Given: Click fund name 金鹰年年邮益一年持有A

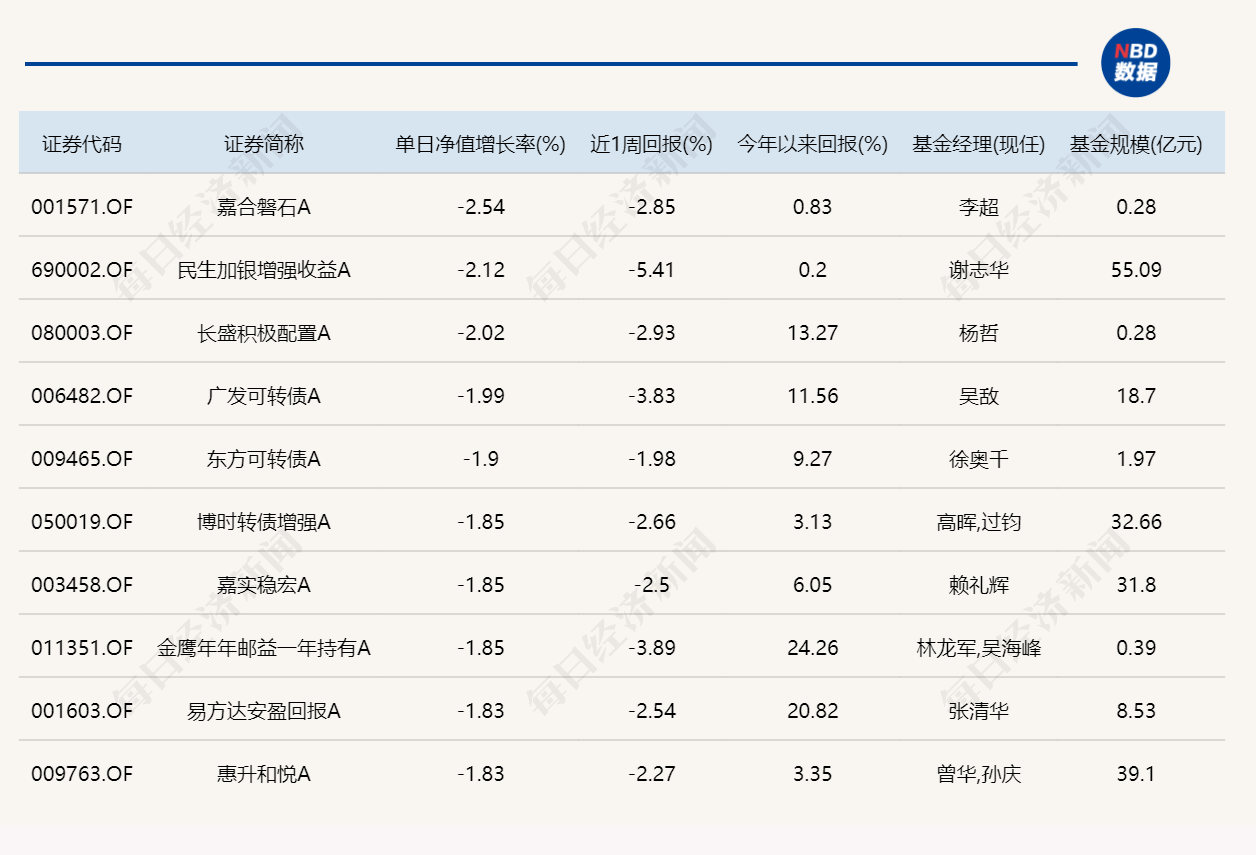Looking at the screenshot, I should pyautogui.click(x=264, y=648).
